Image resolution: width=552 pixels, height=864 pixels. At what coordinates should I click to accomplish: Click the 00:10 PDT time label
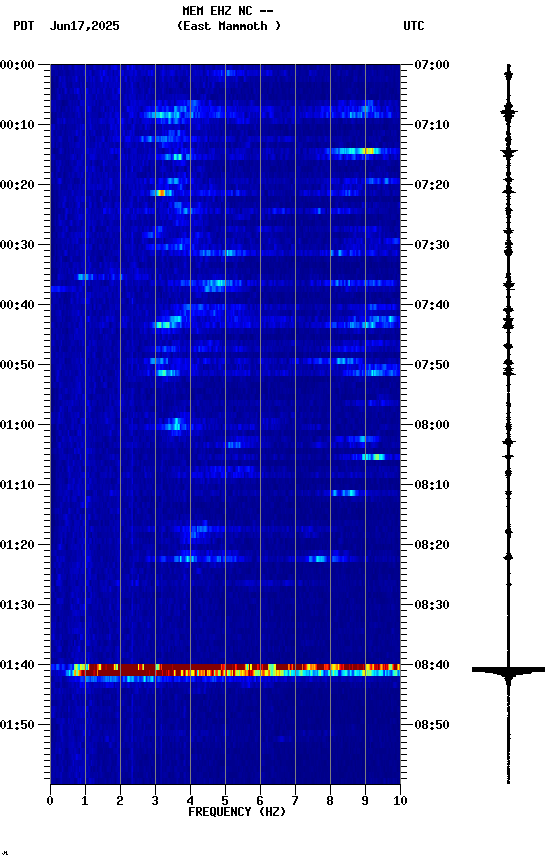point(17,125)
